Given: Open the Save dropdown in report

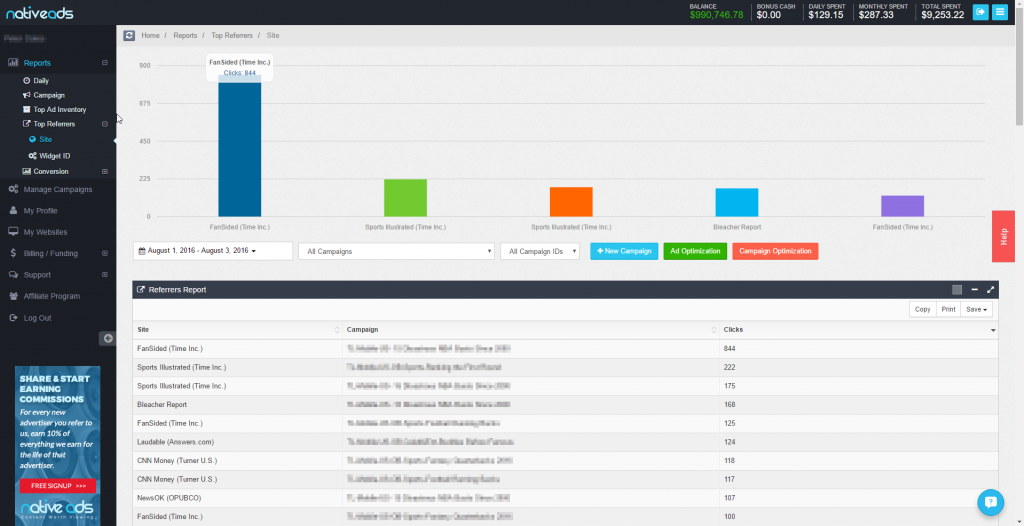Looking at the screenshot, I should point(976,310).
